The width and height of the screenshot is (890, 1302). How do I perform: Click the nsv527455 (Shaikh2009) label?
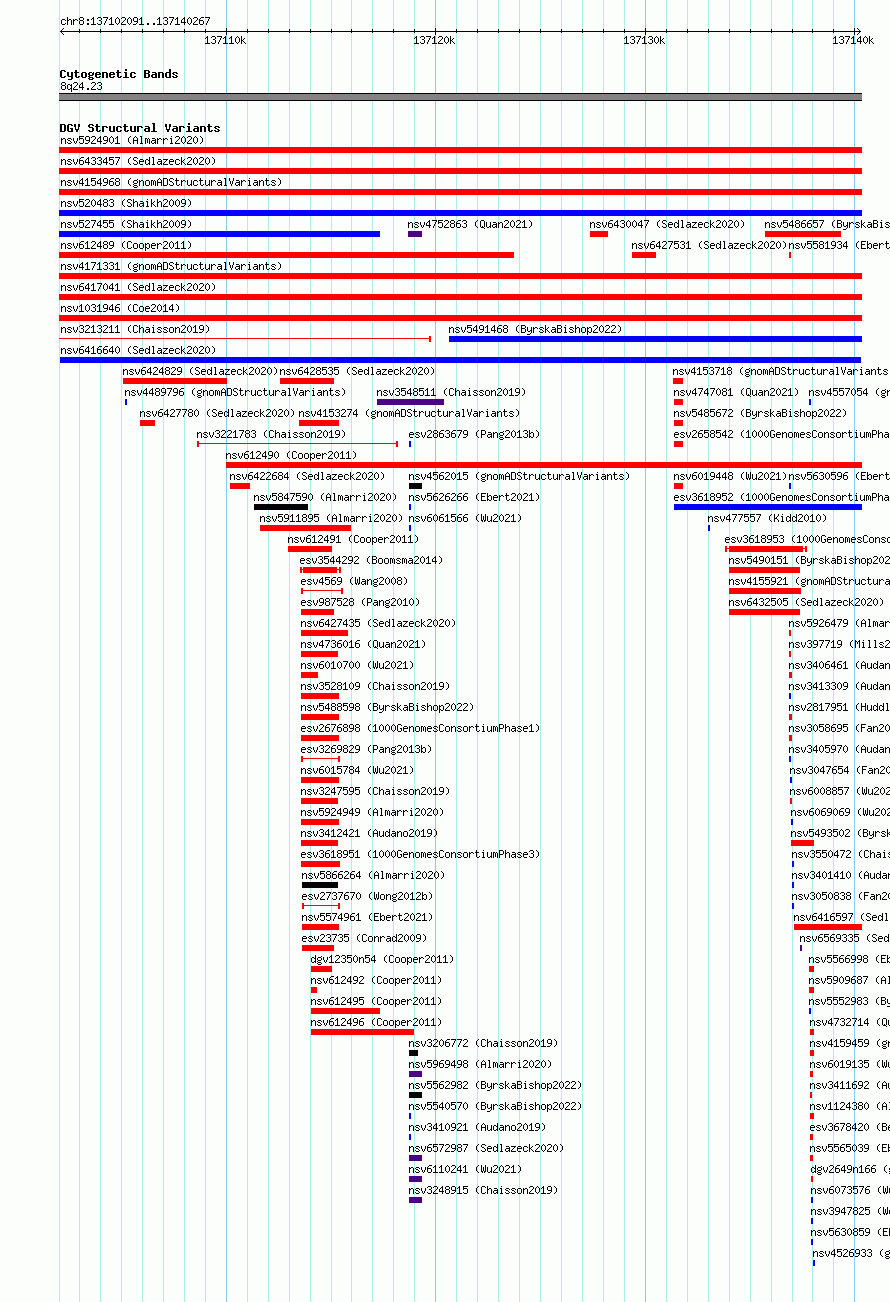[126, 224]
